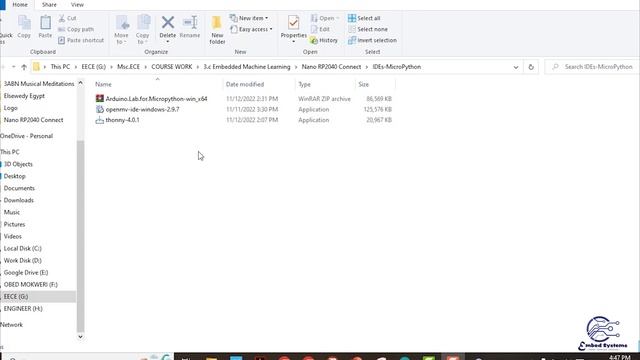Viewport: 640px width, 360px height.
Task: Open the Share ribbon tab
Action: 49,5
